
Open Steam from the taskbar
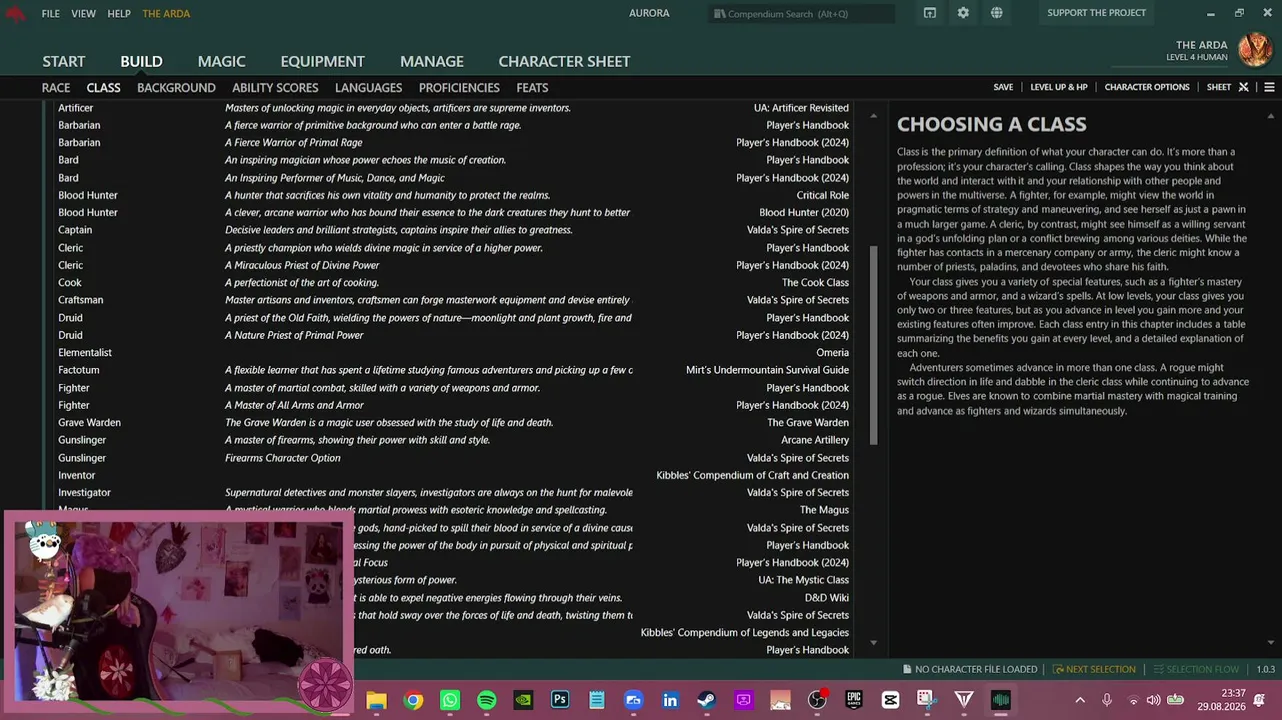(707, 700)
